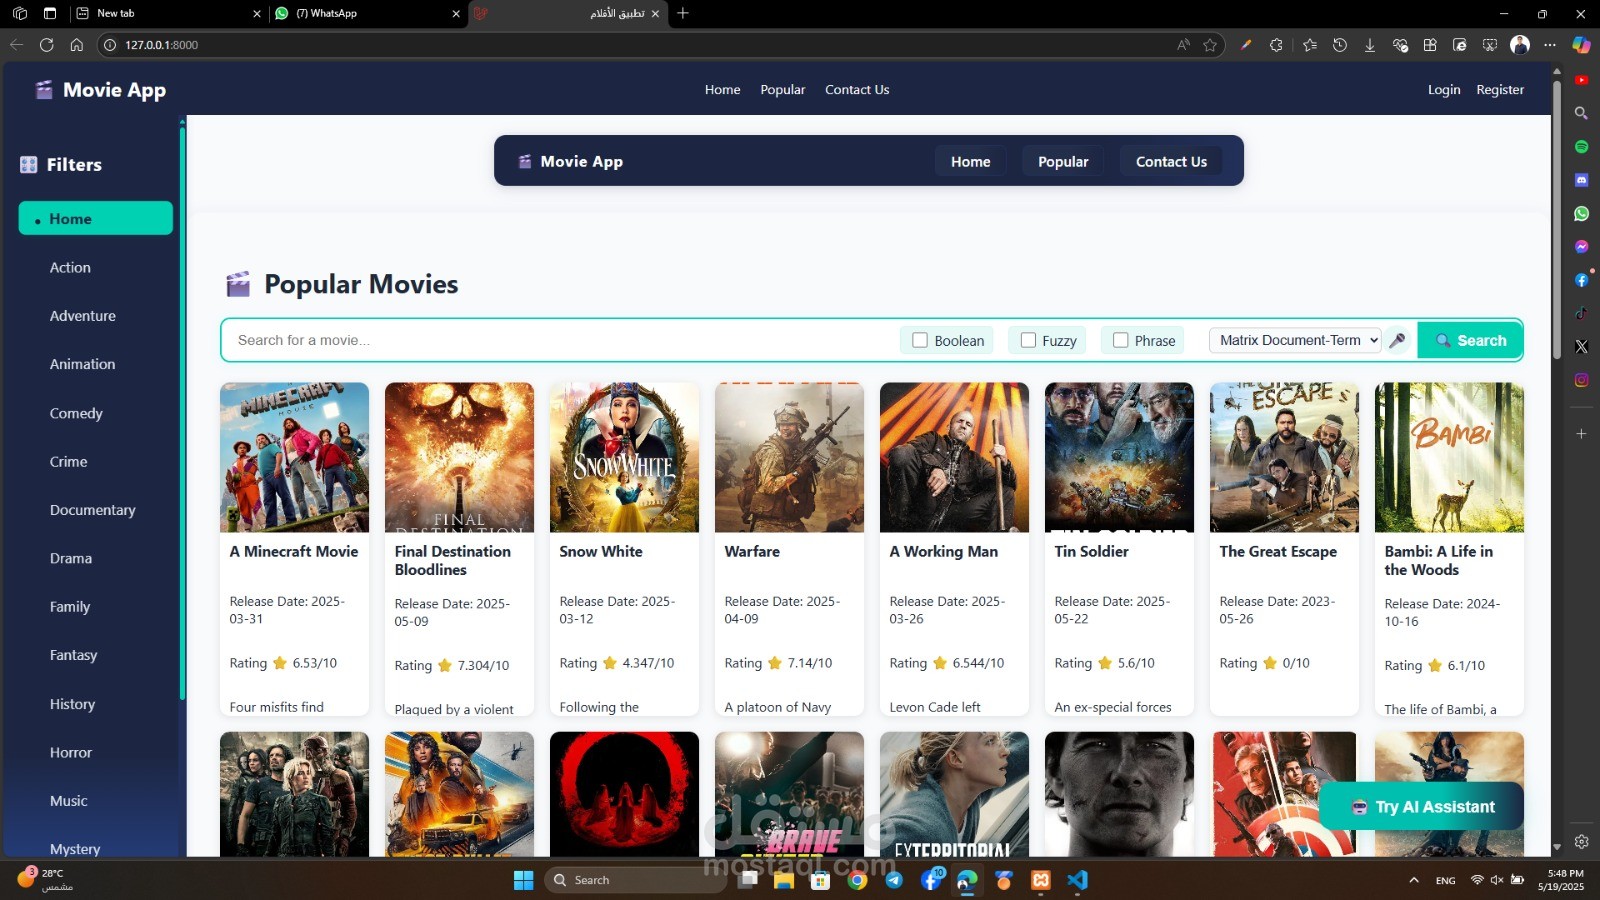Enable the Phrase search checkbox
This screenshot has width=1600, height=900.
[1121, 340]
